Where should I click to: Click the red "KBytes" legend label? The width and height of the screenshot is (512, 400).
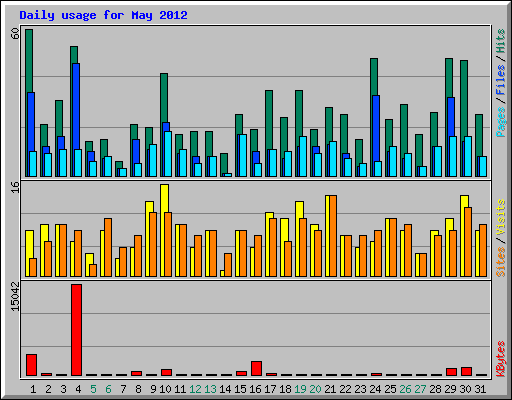[x=500, y=359]
